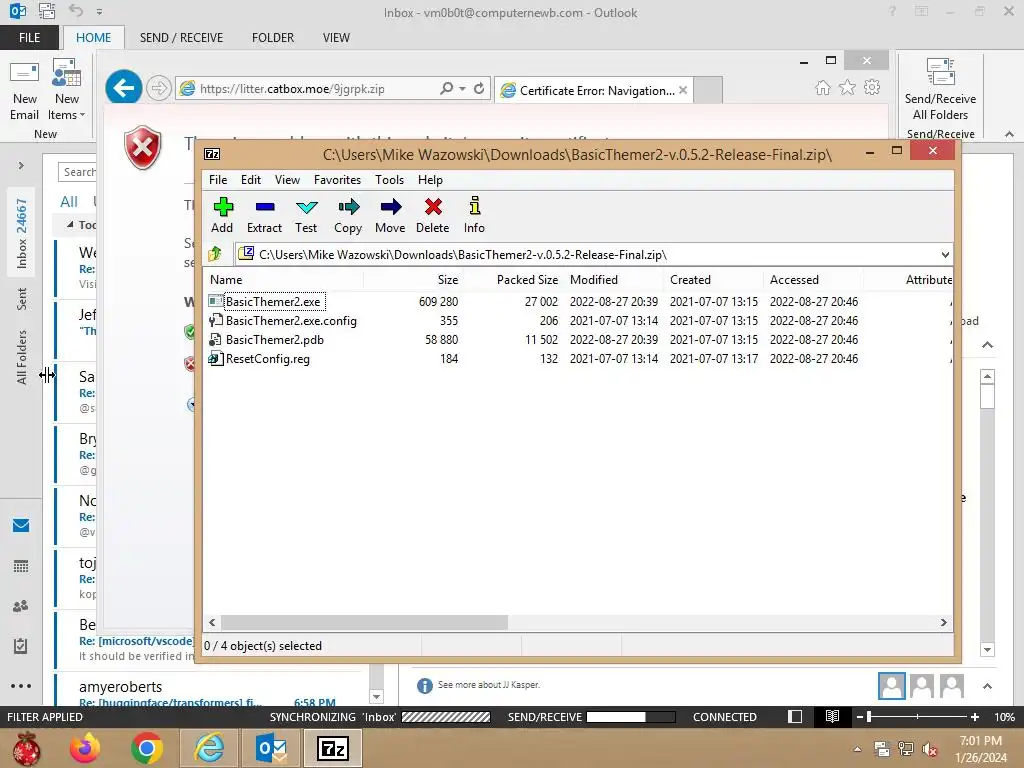The image size is (1024, 768).
Task: Open 7-Zip Tools menu
Action: click(389, 180)
